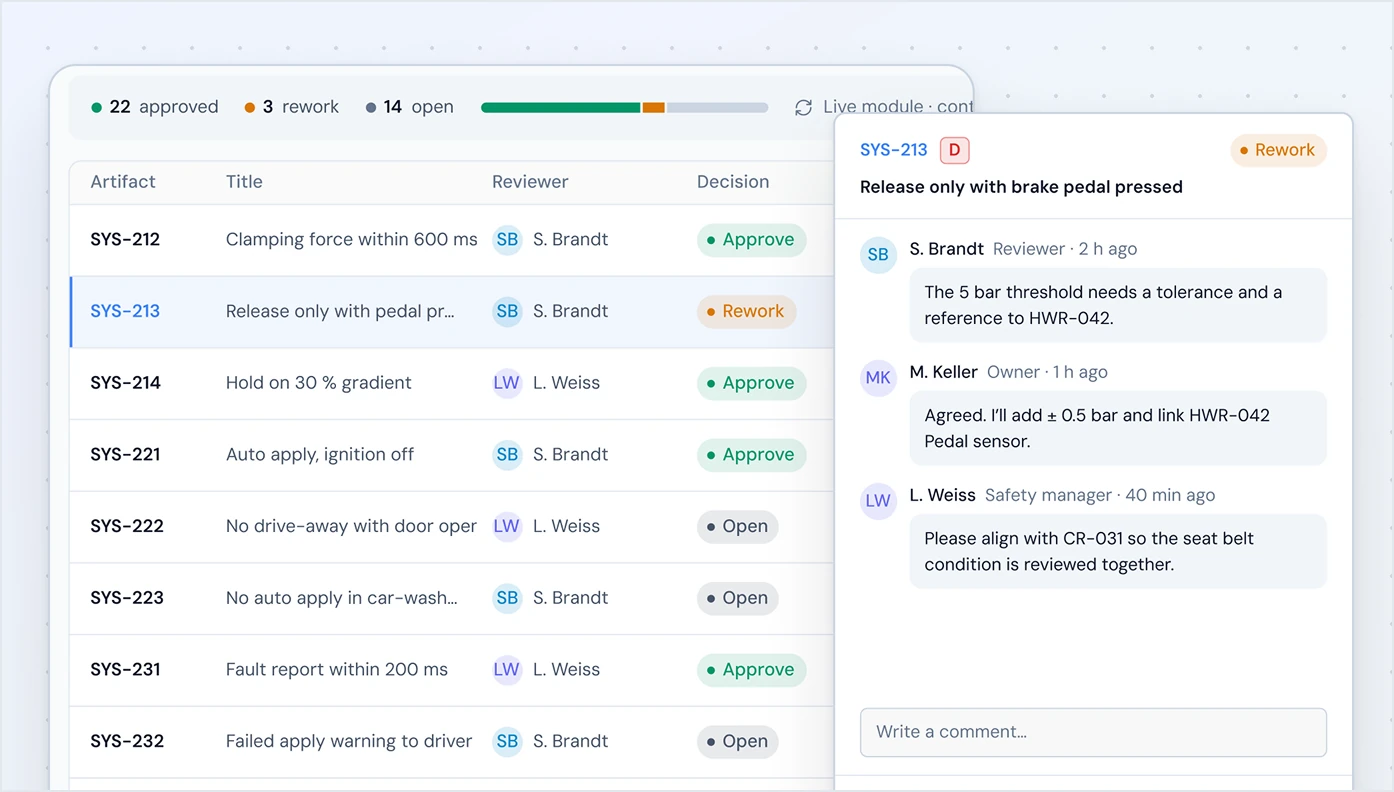The width and height of the screenshot is (1394, 792).
Task: Click the Open badge for SYS-222
Action: click(x=737, y=527)
